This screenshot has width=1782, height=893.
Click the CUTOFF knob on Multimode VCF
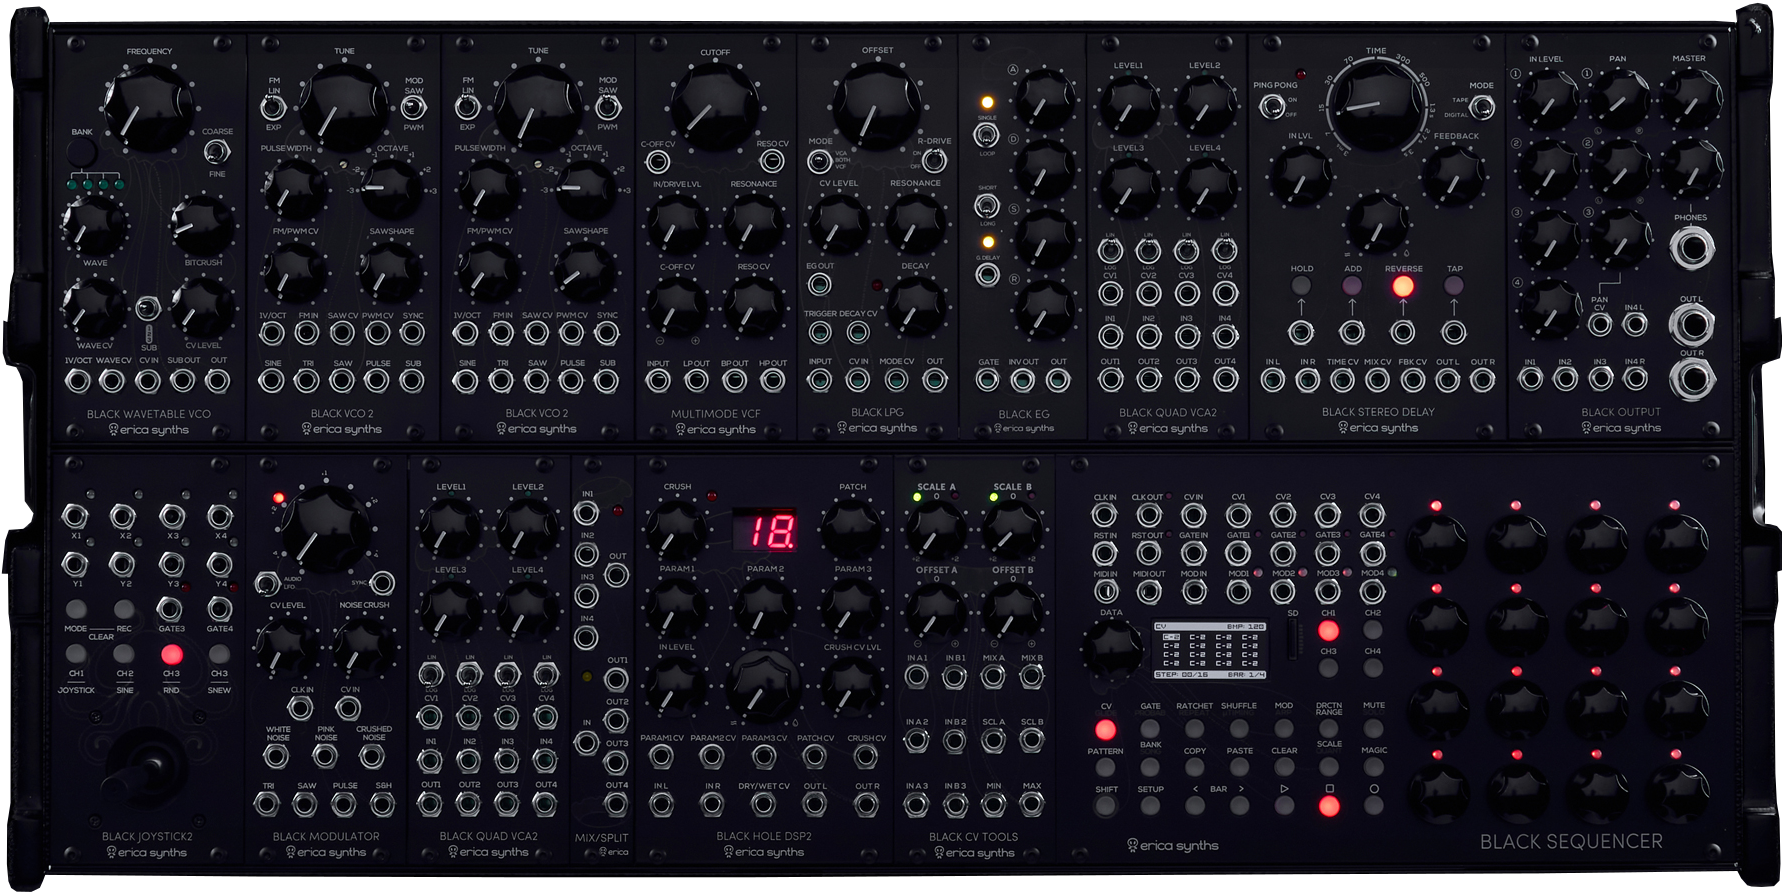tap(714, 105)
